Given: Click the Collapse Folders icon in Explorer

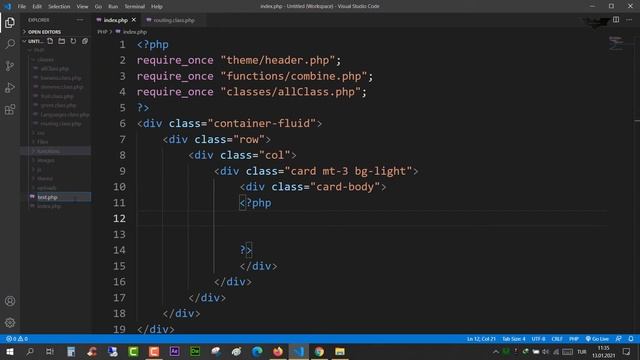Looking at the screenshot, I should point(85,41).
